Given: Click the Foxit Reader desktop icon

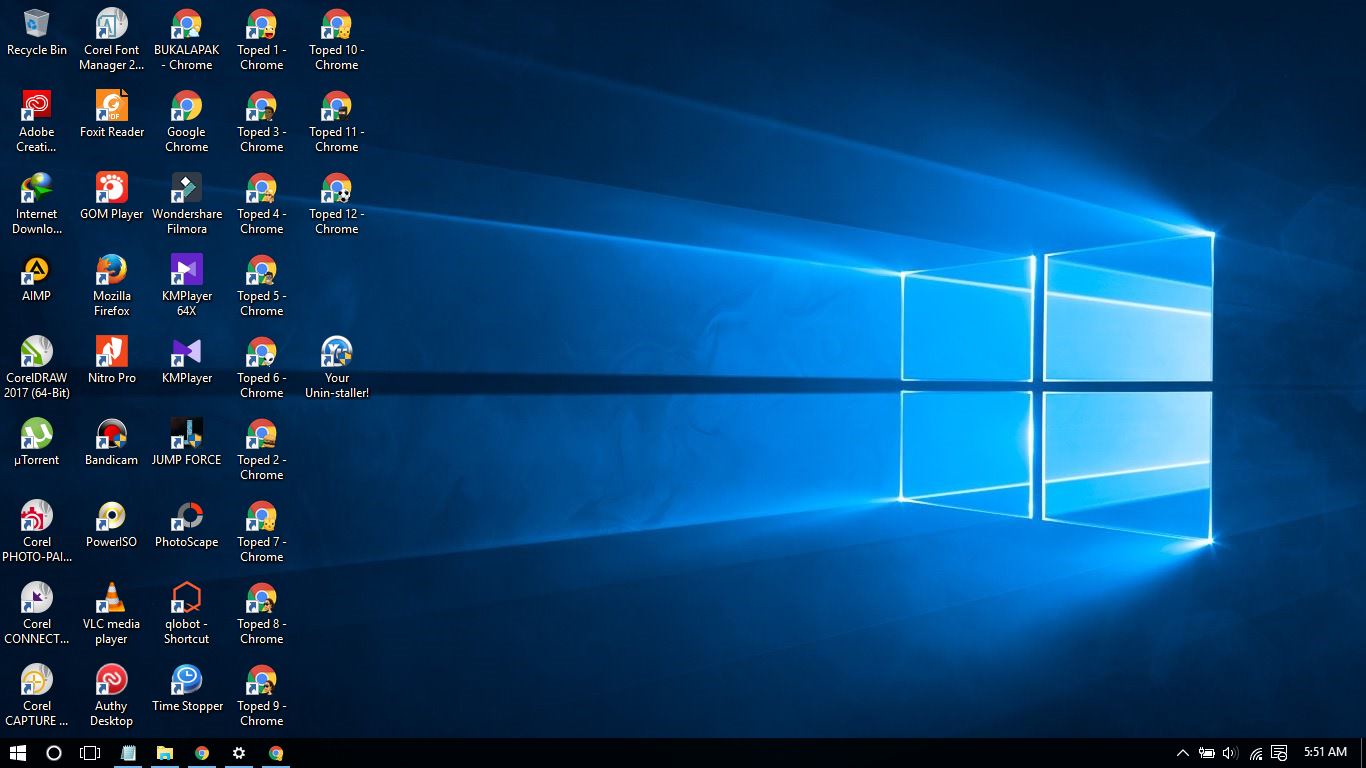Looking at the screenshot, I should 111,114.
